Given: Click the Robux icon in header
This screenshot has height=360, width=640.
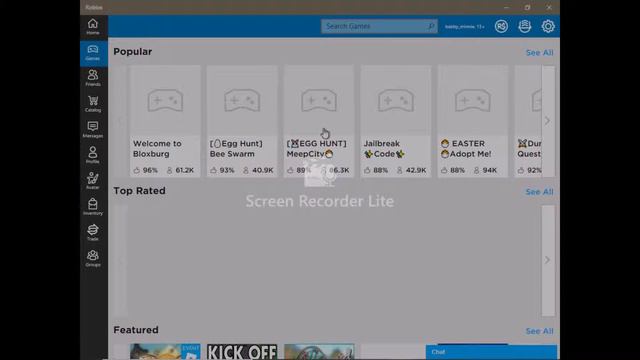Looking at the screenshot, I should 501,26.
